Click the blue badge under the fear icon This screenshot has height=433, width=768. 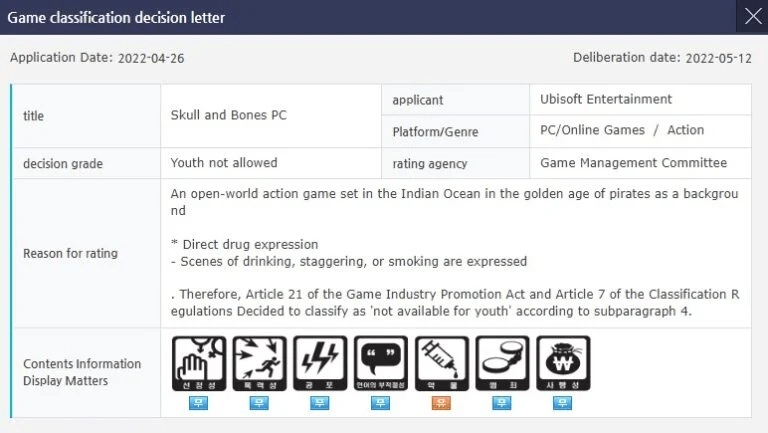tap(320, 404)
